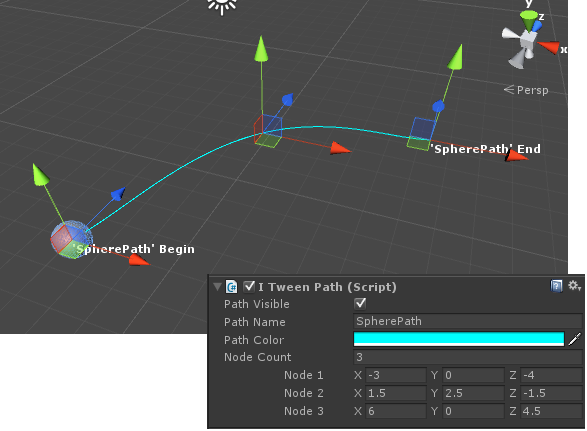Toggle the Persp projection label

(x=526, y=90)
